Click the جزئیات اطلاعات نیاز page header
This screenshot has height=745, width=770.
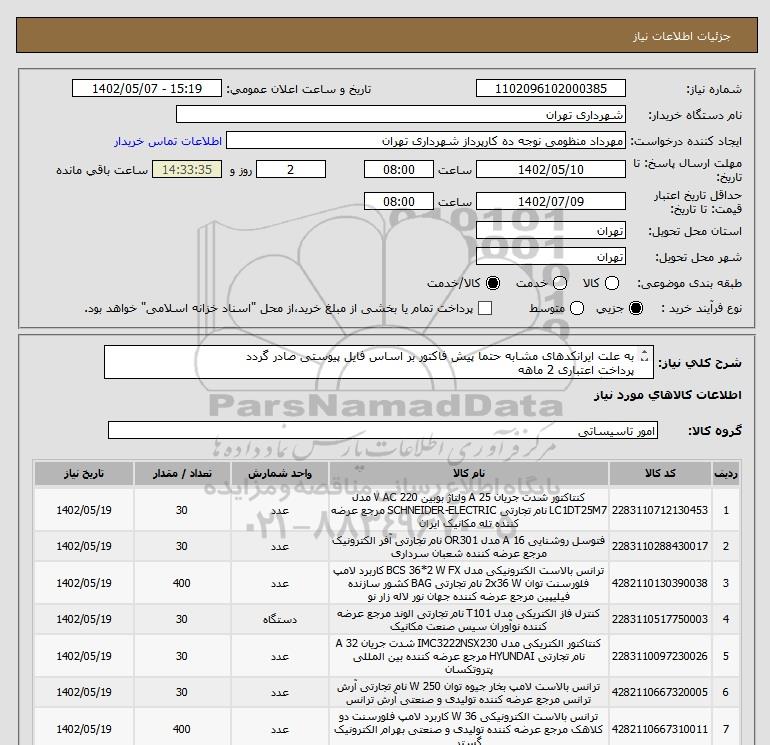tap(682, 36)
